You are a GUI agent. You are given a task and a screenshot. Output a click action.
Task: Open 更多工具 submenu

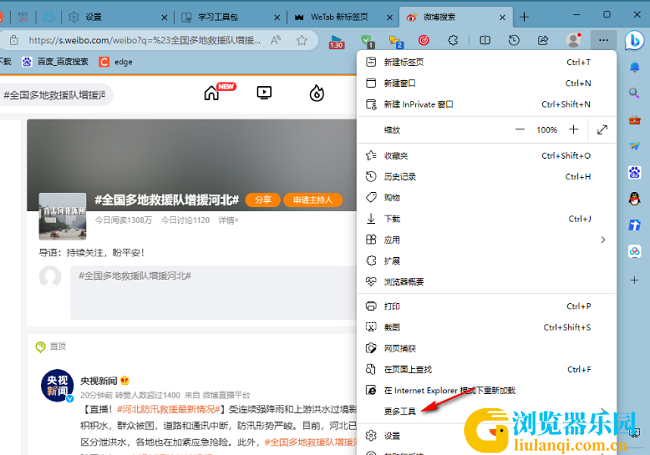(487, 411)
